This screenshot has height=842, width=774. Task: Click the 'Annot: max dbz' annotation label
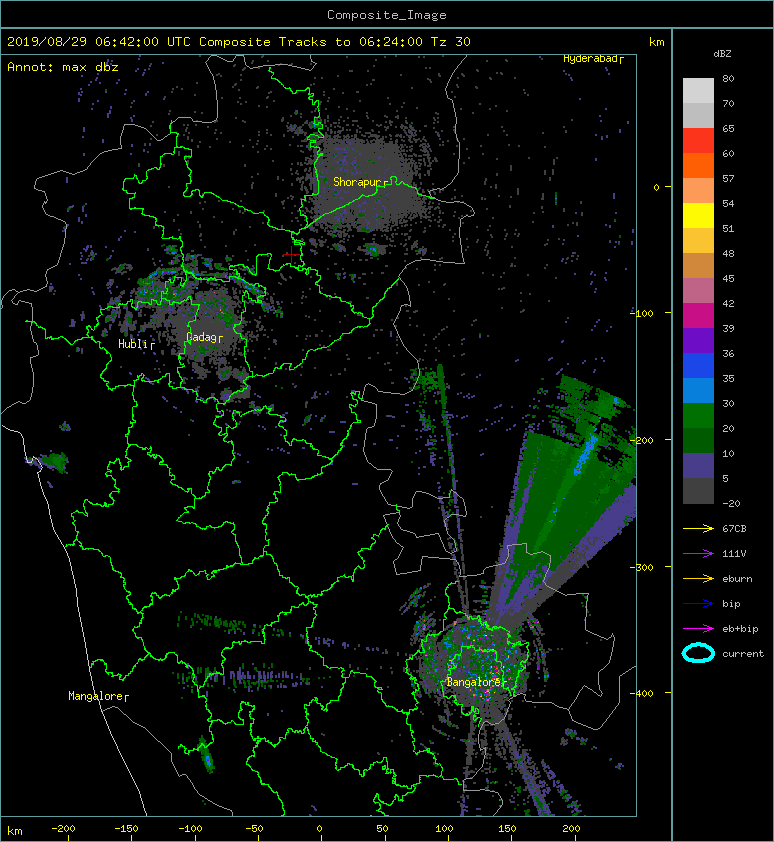pos(63,67)
